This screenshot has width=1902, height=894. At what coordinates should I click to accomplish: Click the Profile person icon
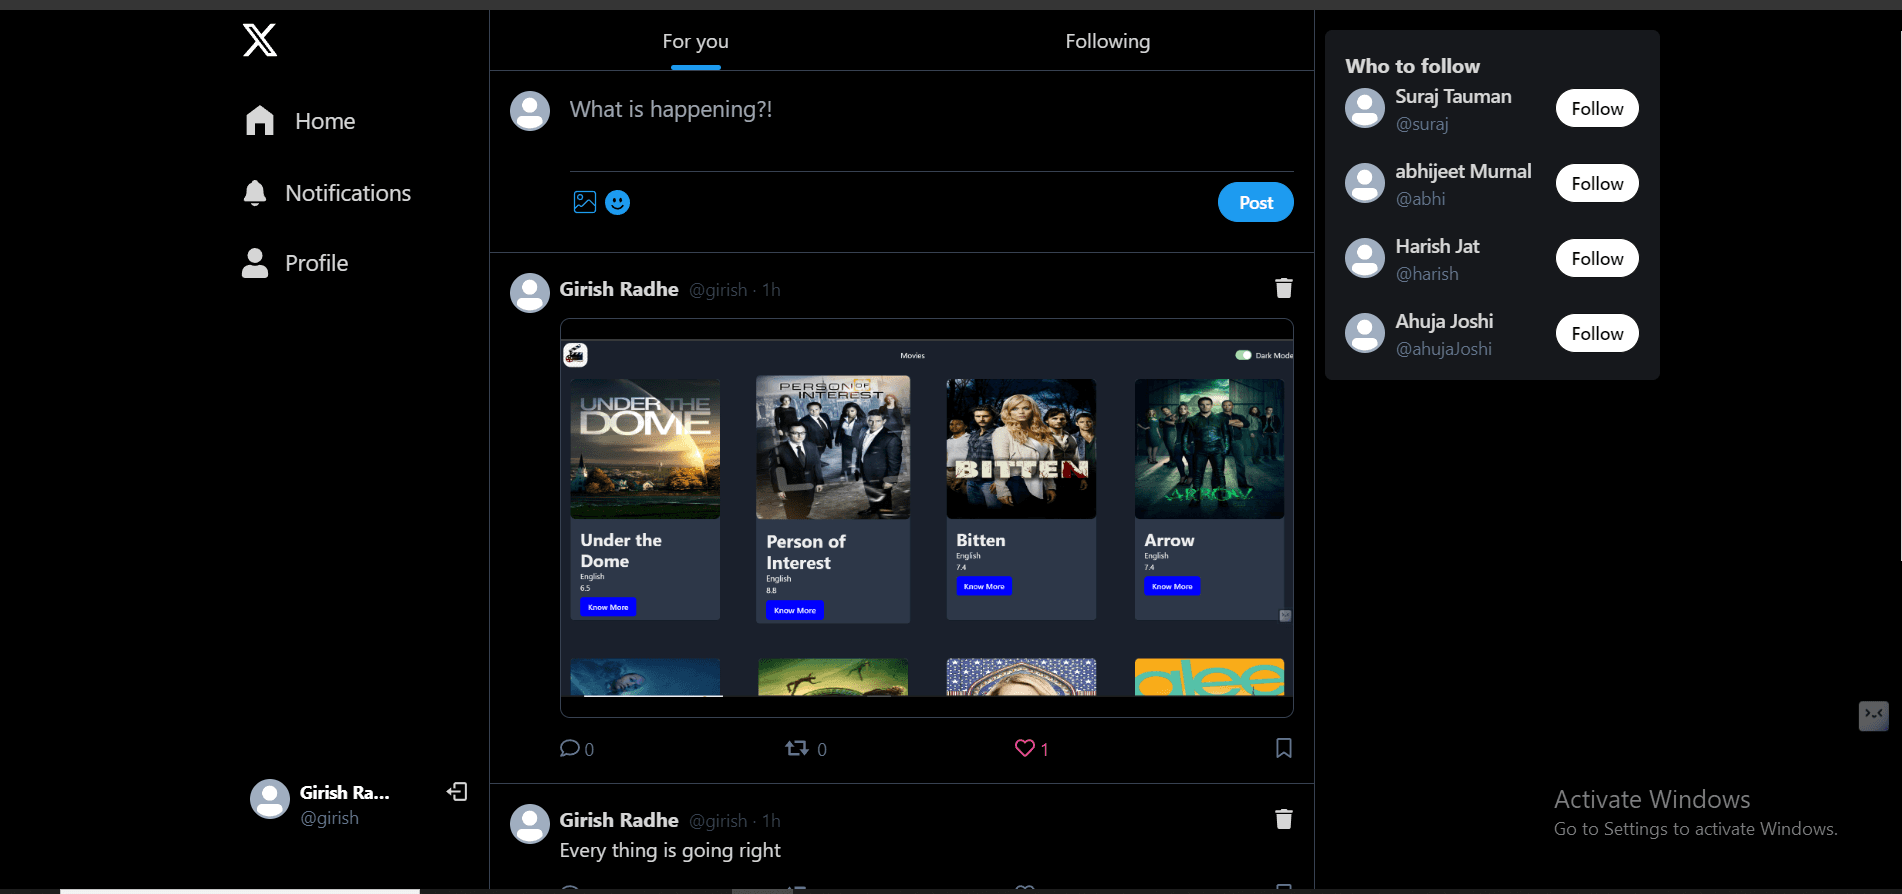tap(255, 263)
